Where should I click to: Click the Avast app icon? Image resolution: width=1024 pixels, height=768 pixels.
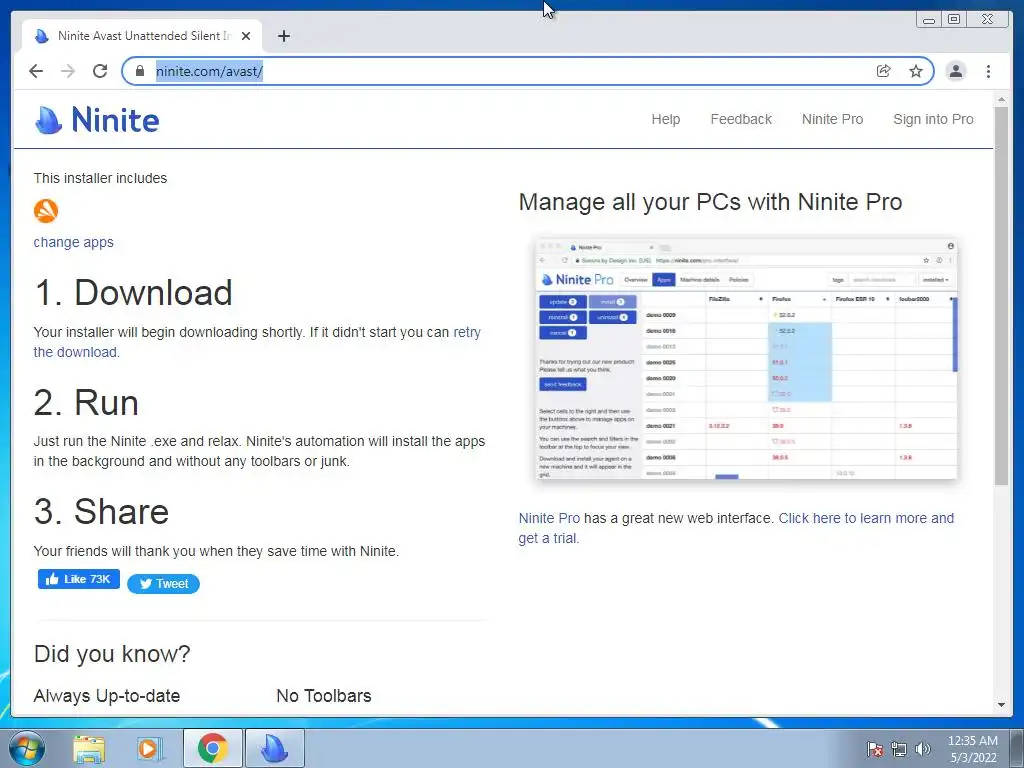pyautogui.click(x=46, y=211)
